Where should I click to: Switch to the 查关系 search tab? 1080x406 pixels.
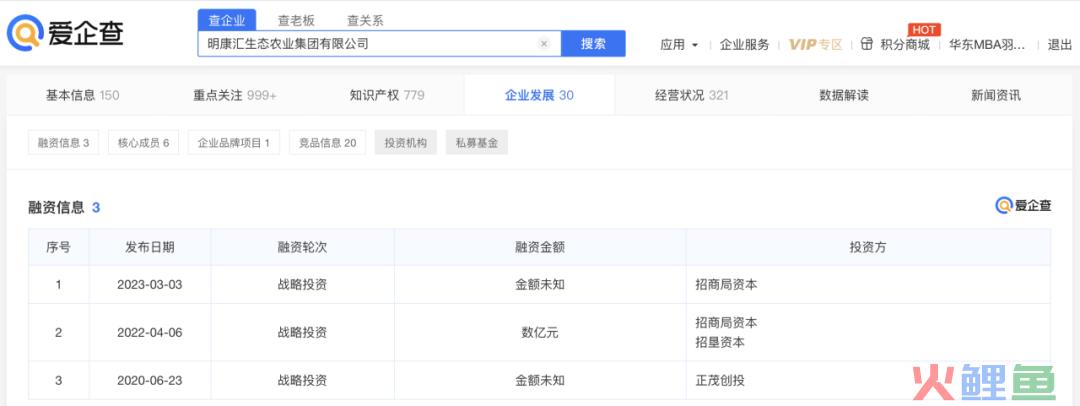point(365,21)
